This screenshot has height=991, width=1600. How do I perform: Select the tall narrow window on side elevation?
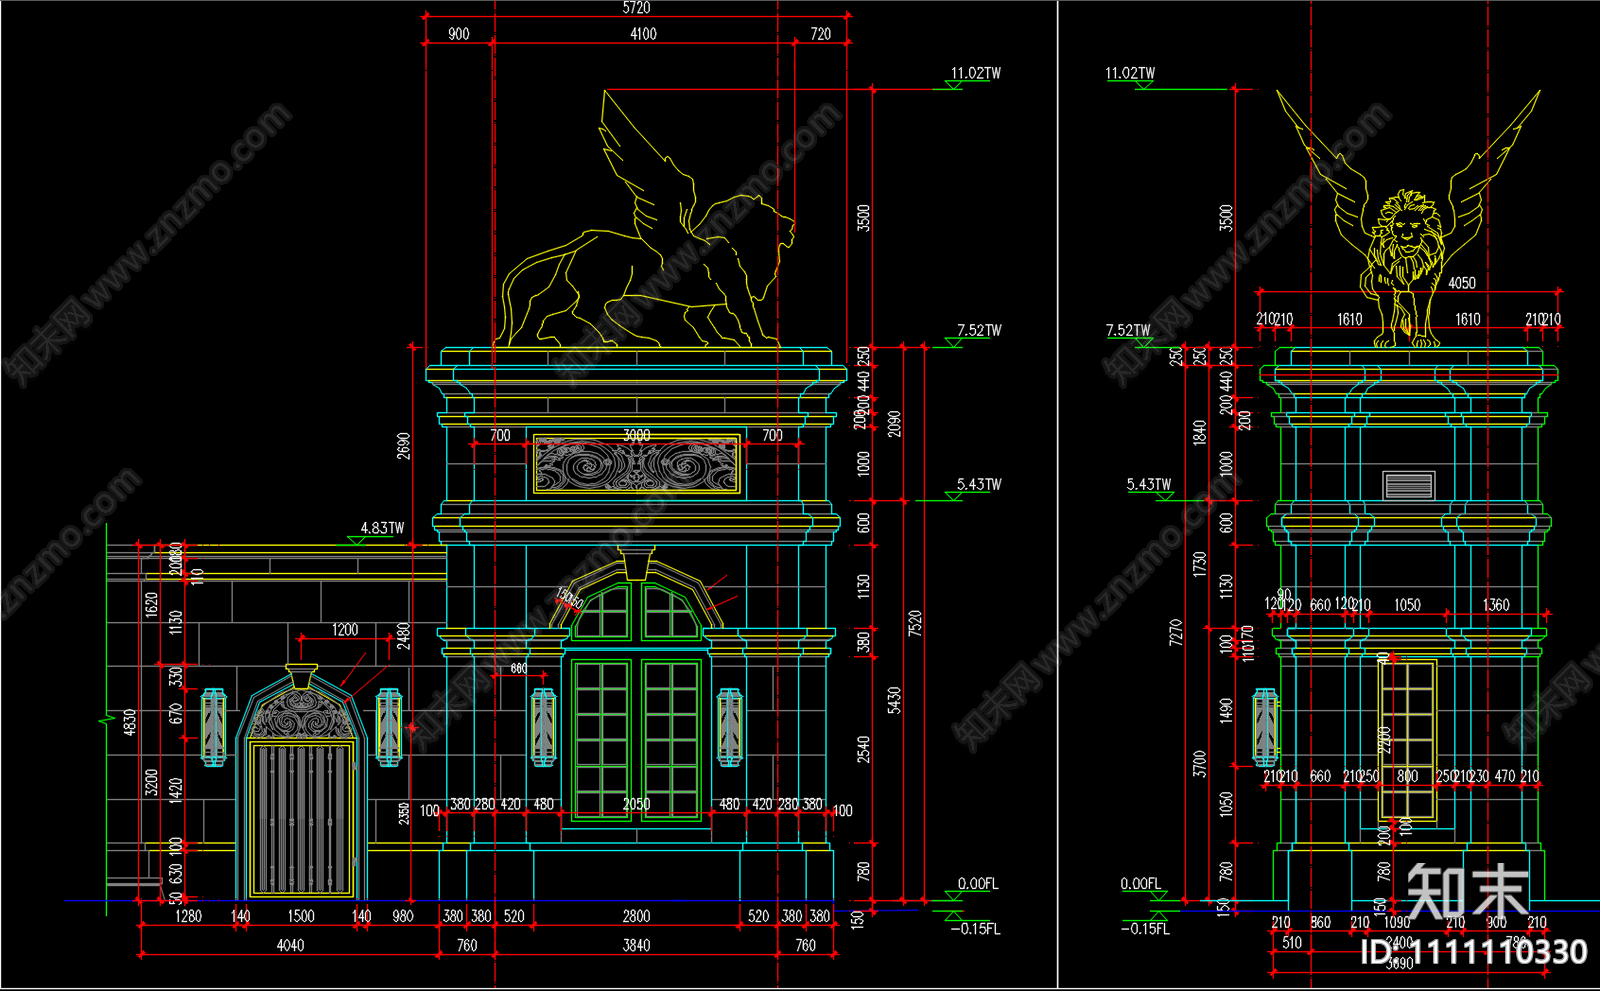pyautogui.click(x=1408, y=740)
